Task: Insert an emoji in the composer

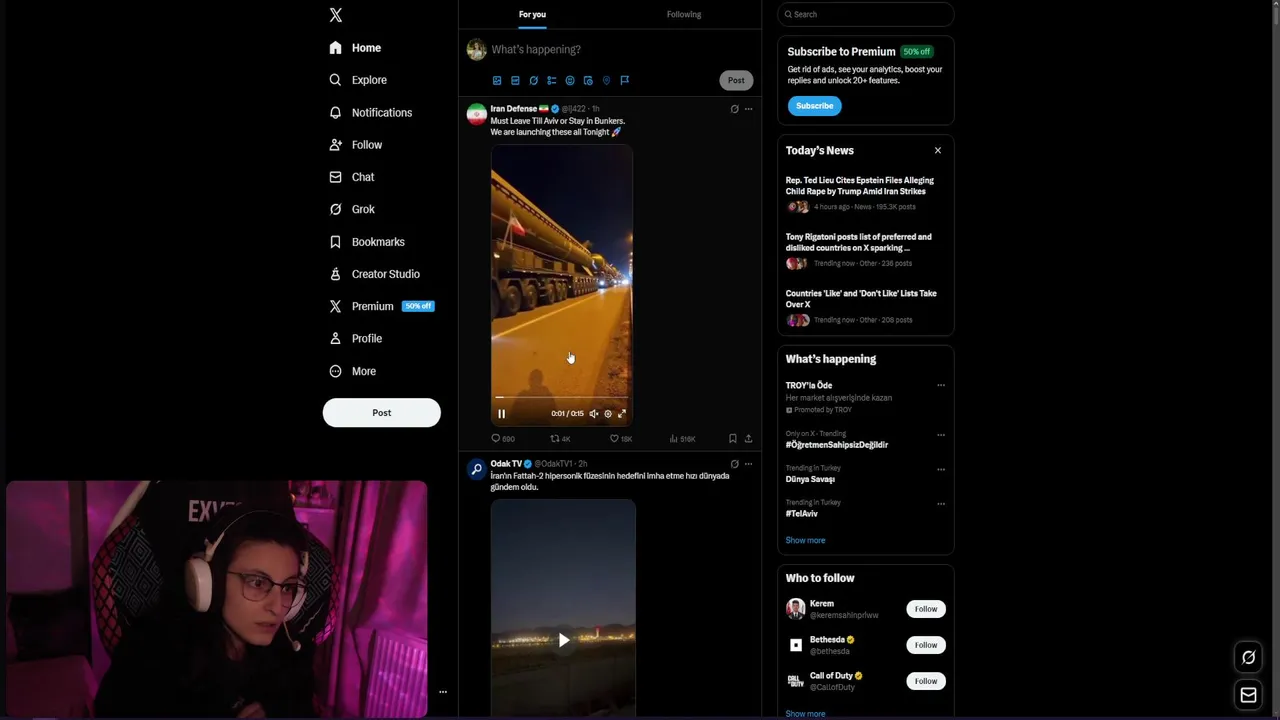Action: click(570, 80)
